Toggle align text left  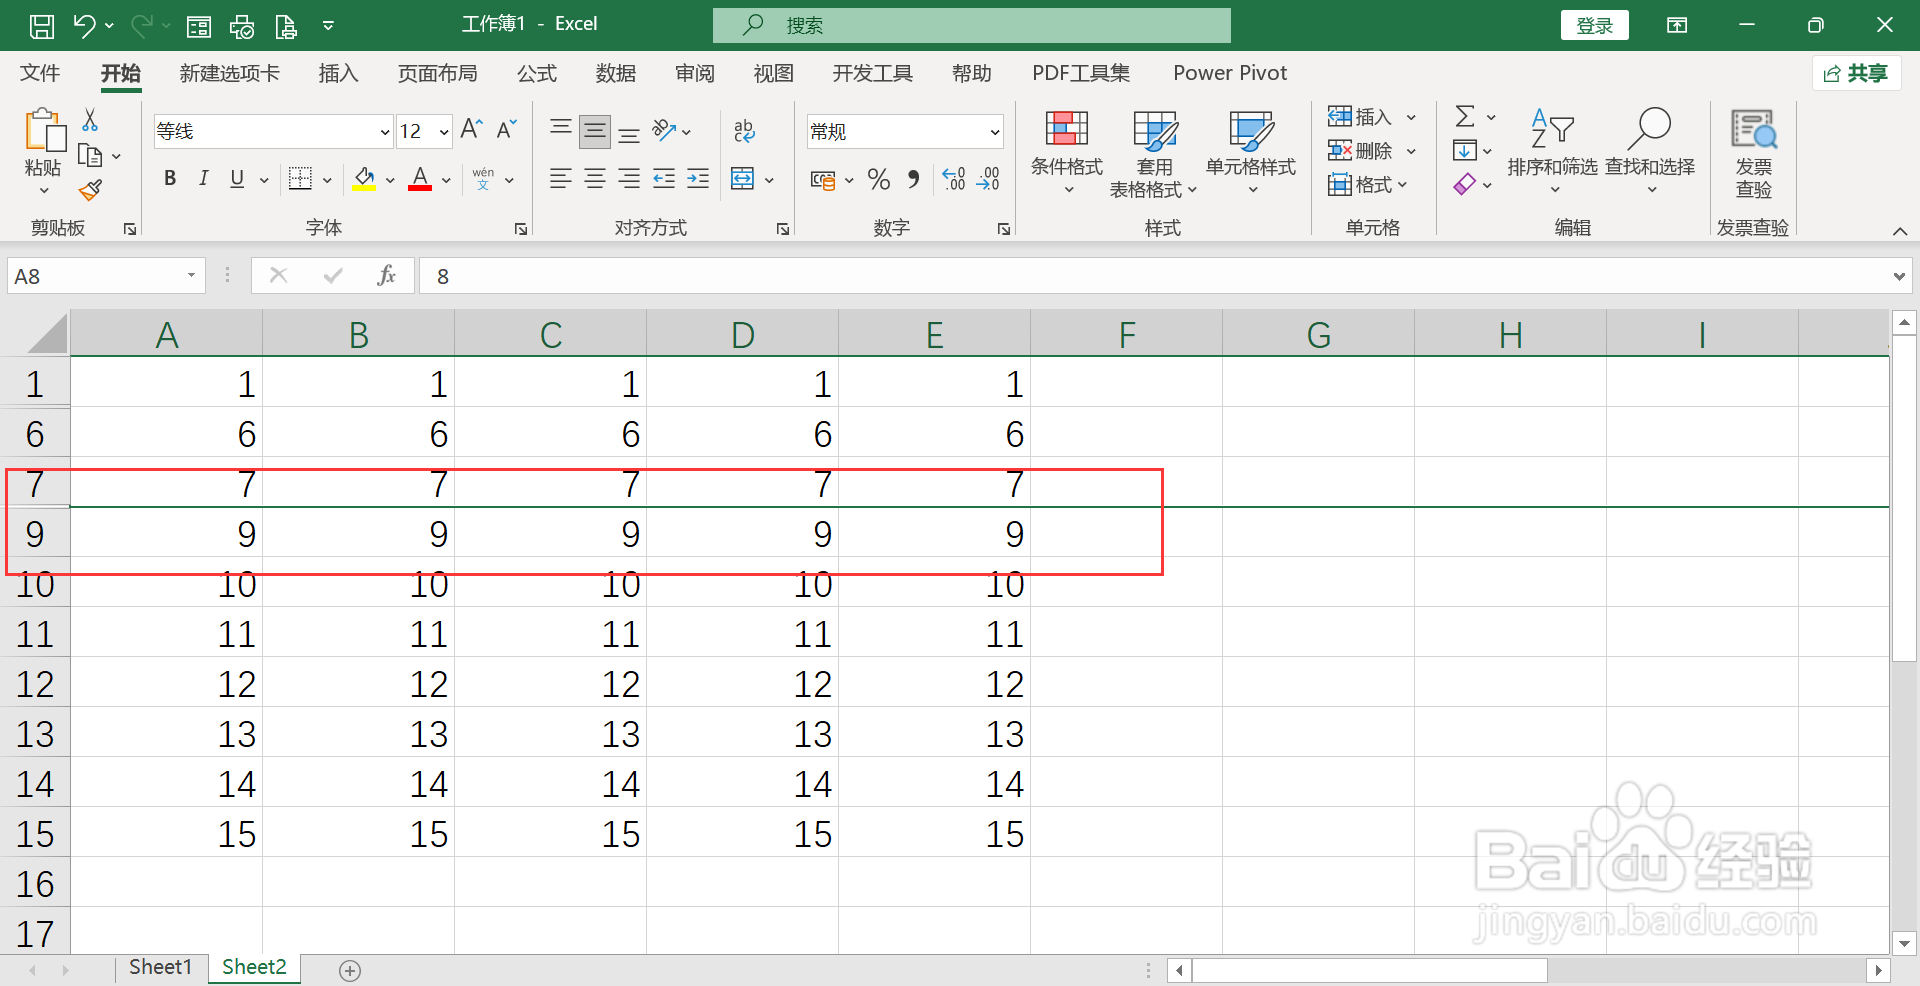click(561, 179)
